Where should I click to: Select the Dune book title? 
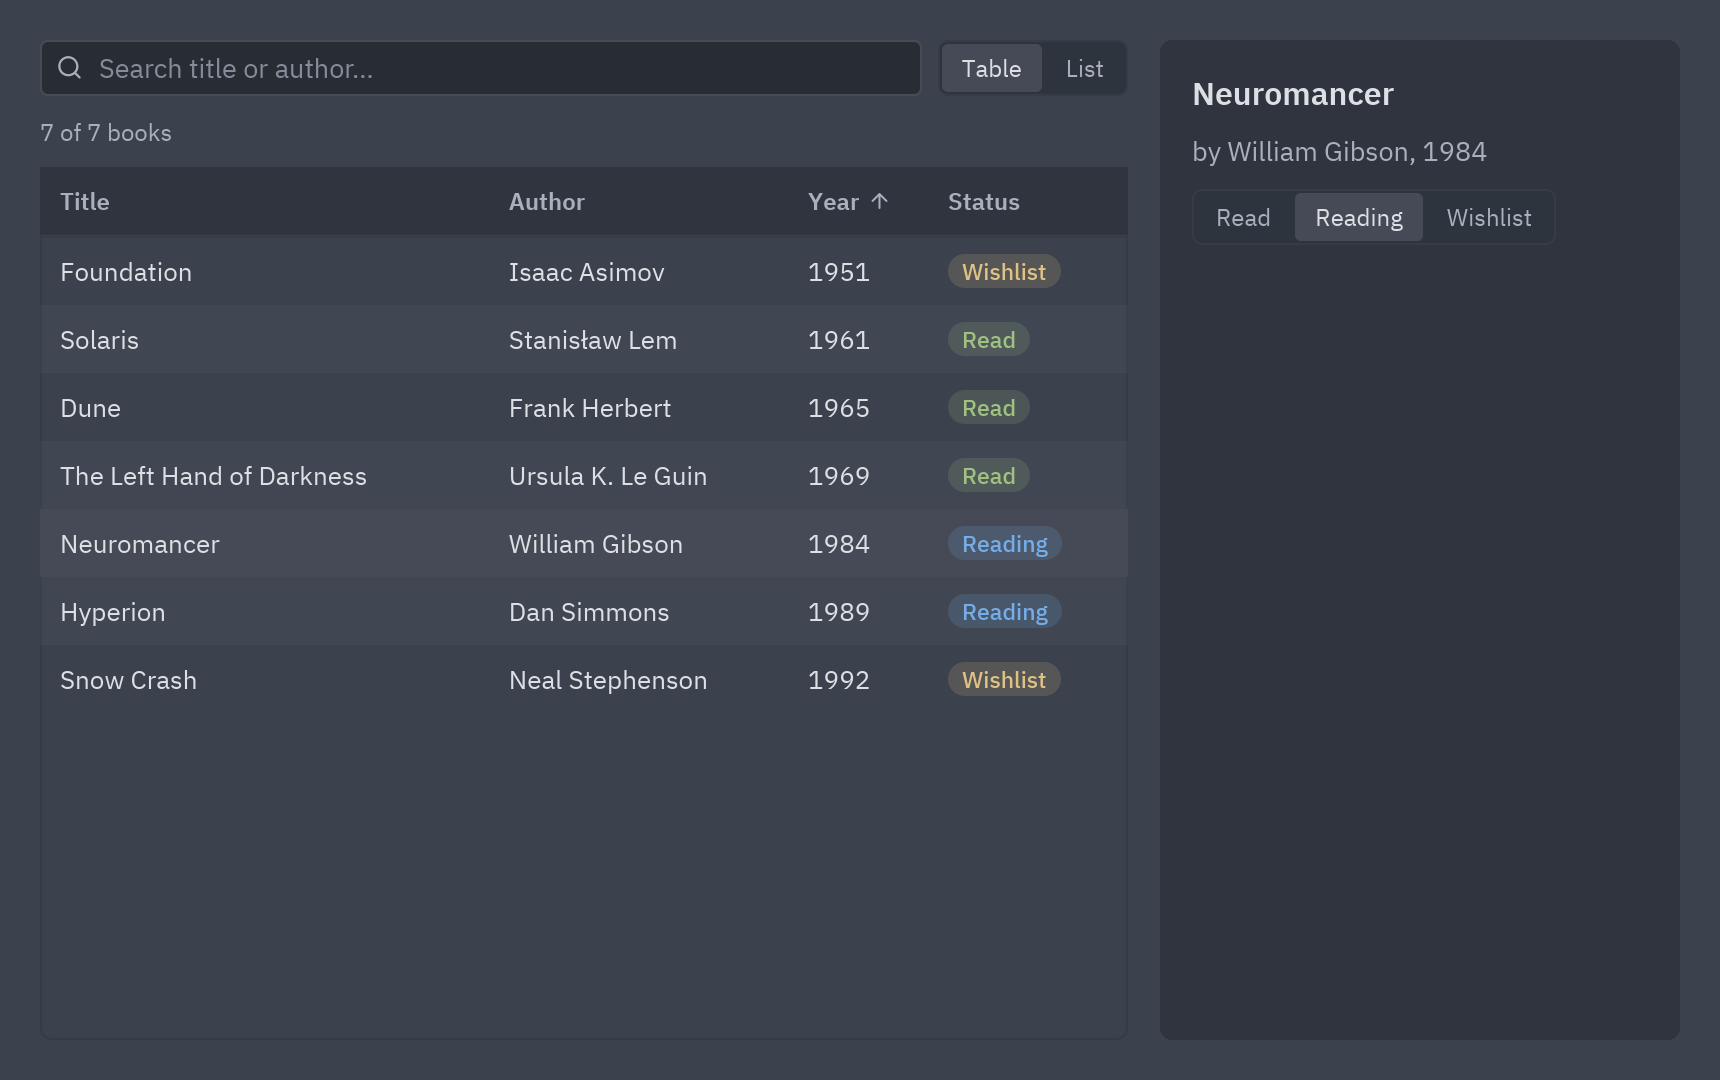[90, 408]
